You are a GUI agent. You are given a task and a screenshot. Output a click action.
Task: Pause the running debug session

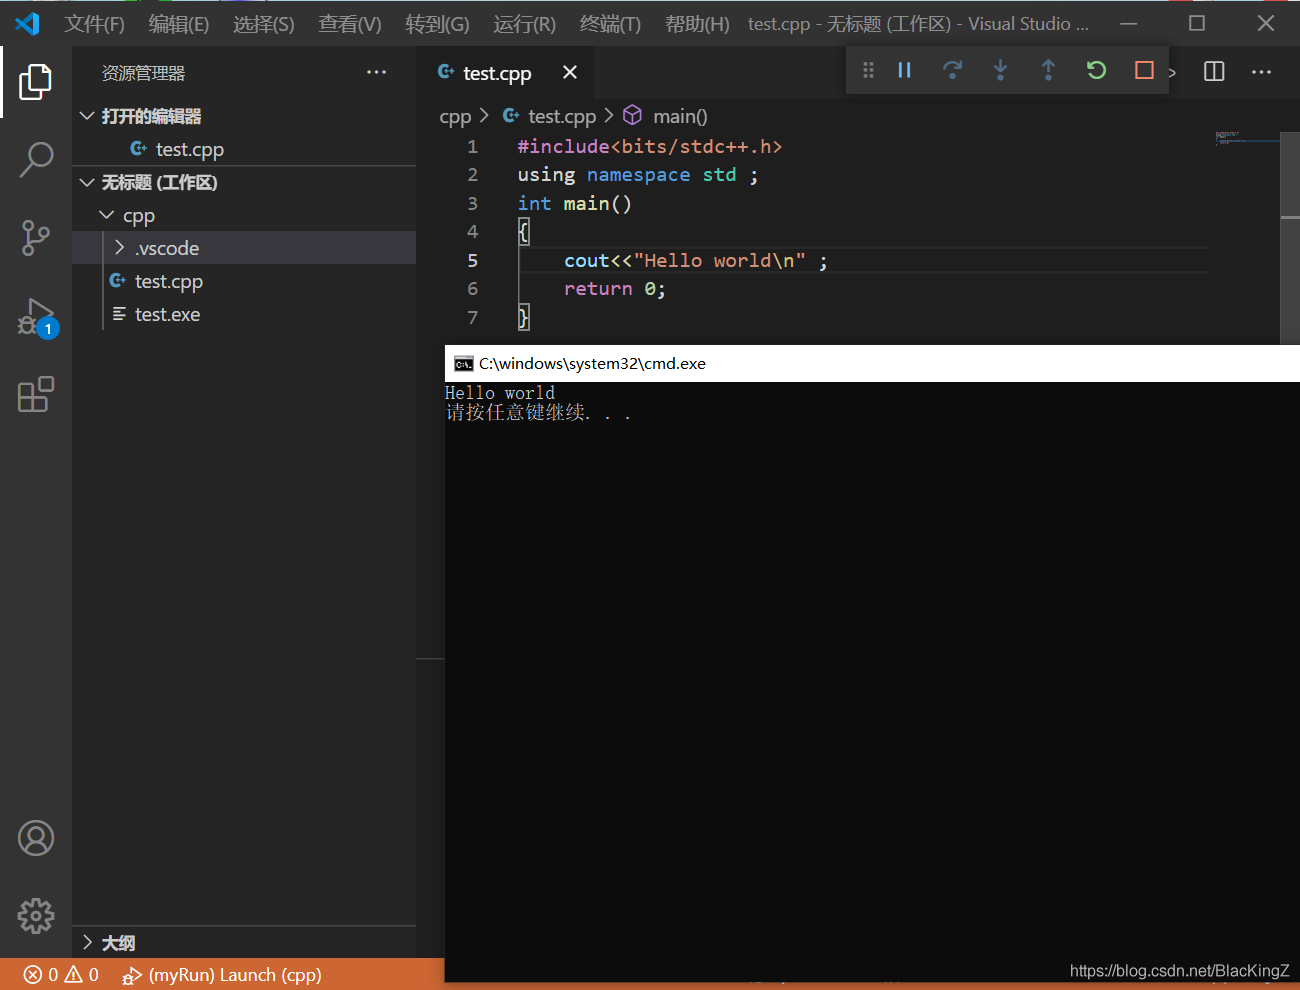pos(904,70)
